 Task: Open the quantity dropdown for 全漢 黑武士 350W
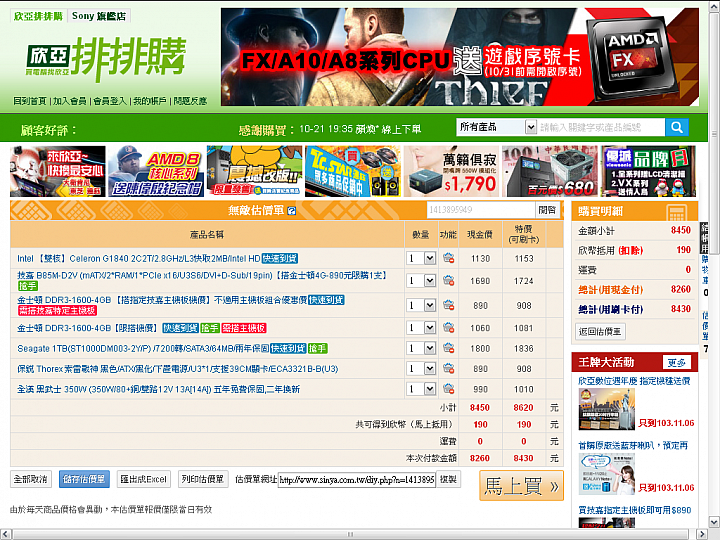tap(421, 389)
